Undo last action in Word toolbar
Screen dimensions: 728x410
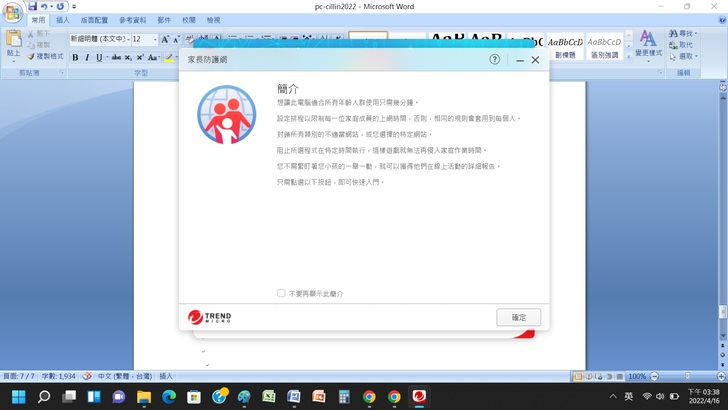tap(44, 7)
